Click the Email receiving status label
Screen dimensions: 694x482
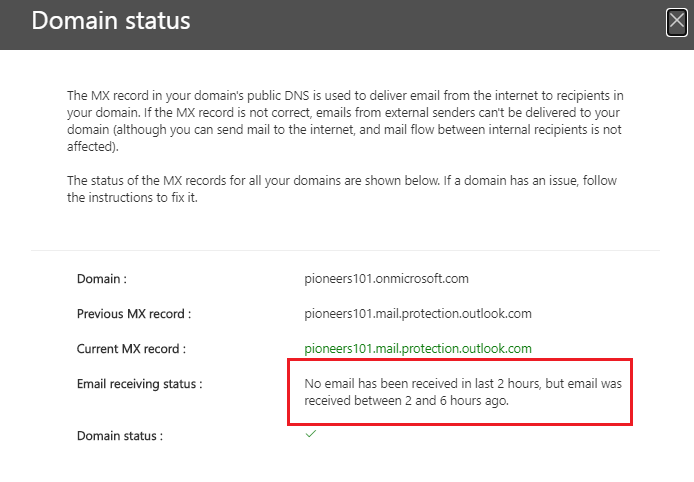139,384
